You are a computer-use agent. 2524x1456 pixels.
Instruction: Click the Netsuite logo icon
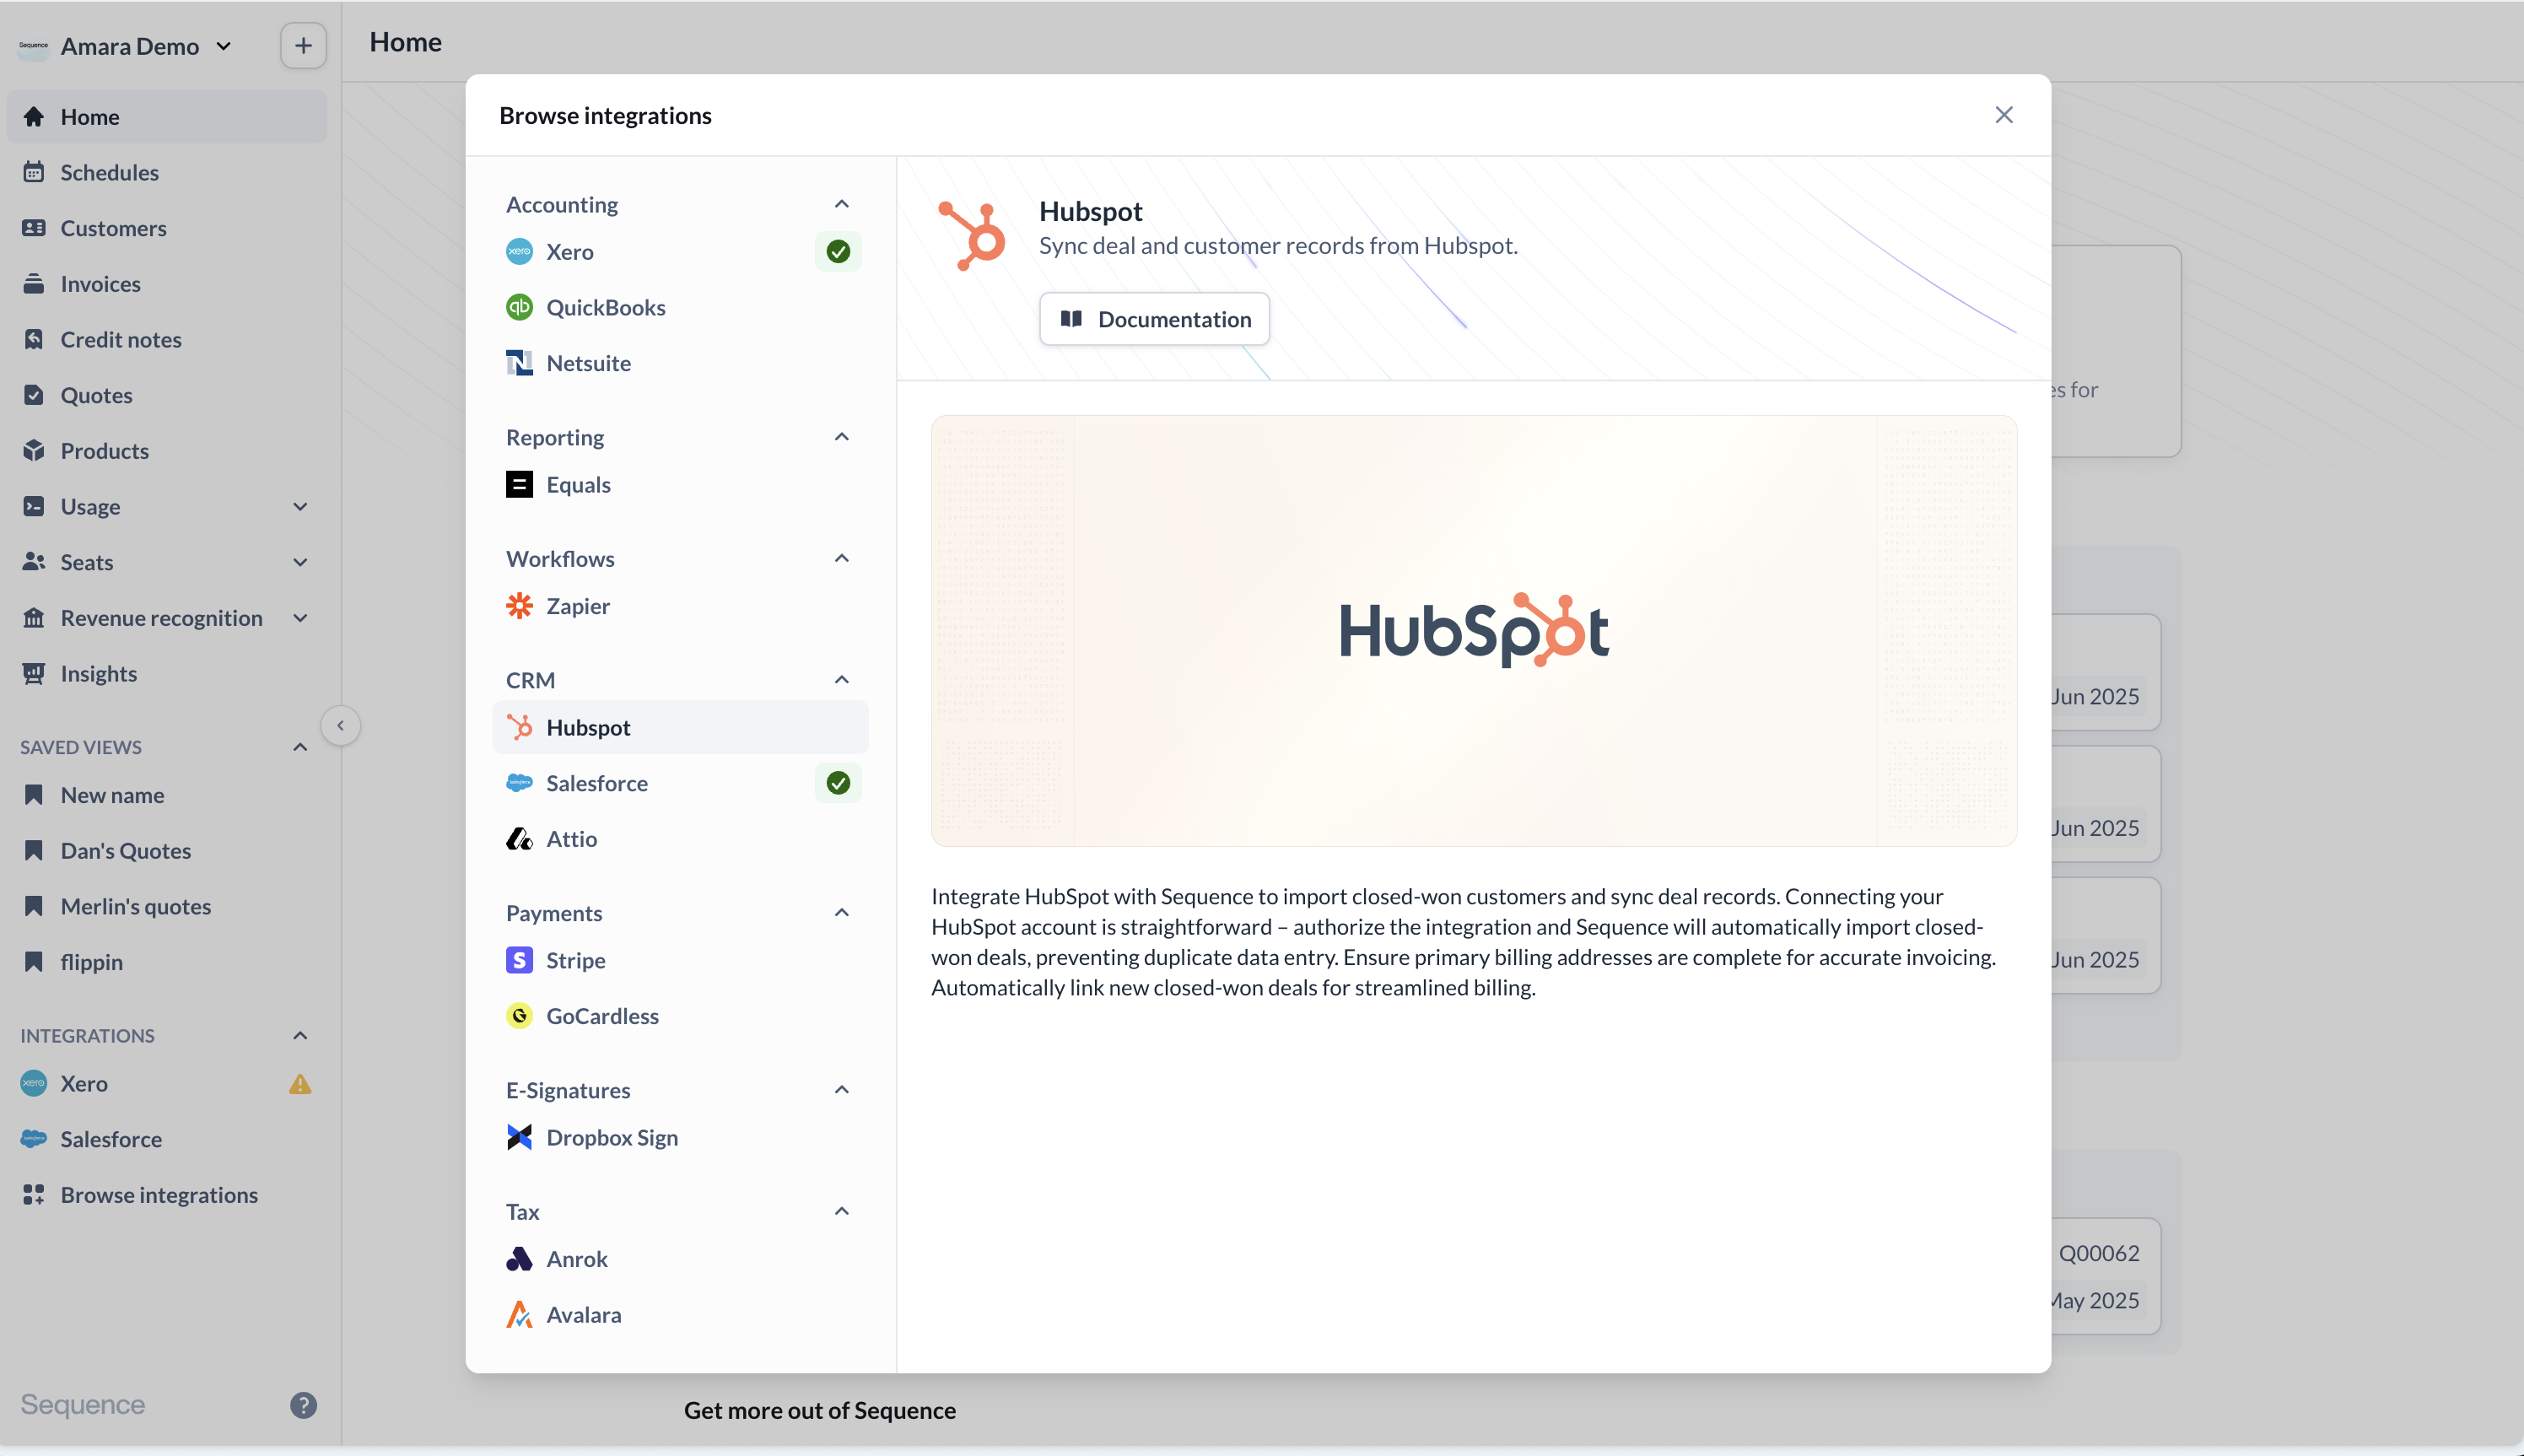pyautogui.click(x=519, y=363)
